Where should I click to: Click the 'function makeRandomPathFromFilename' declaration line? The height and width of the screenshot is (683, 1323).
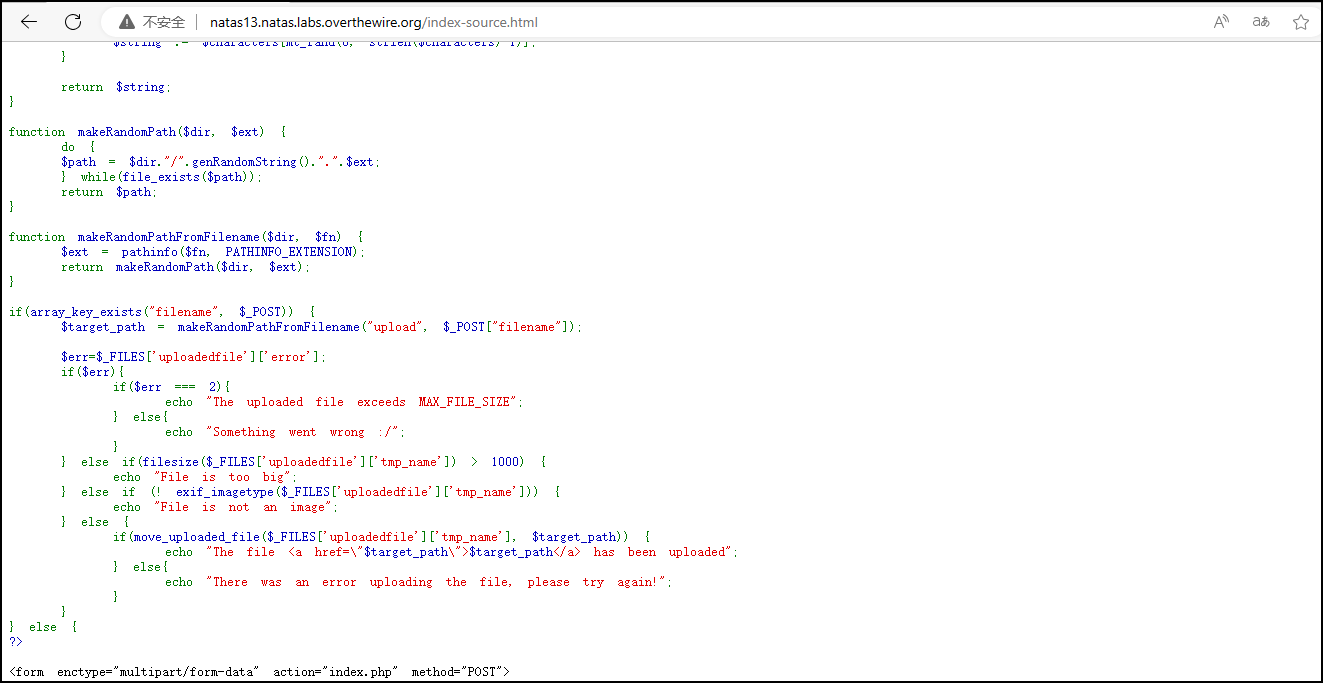tap(186, 237)
